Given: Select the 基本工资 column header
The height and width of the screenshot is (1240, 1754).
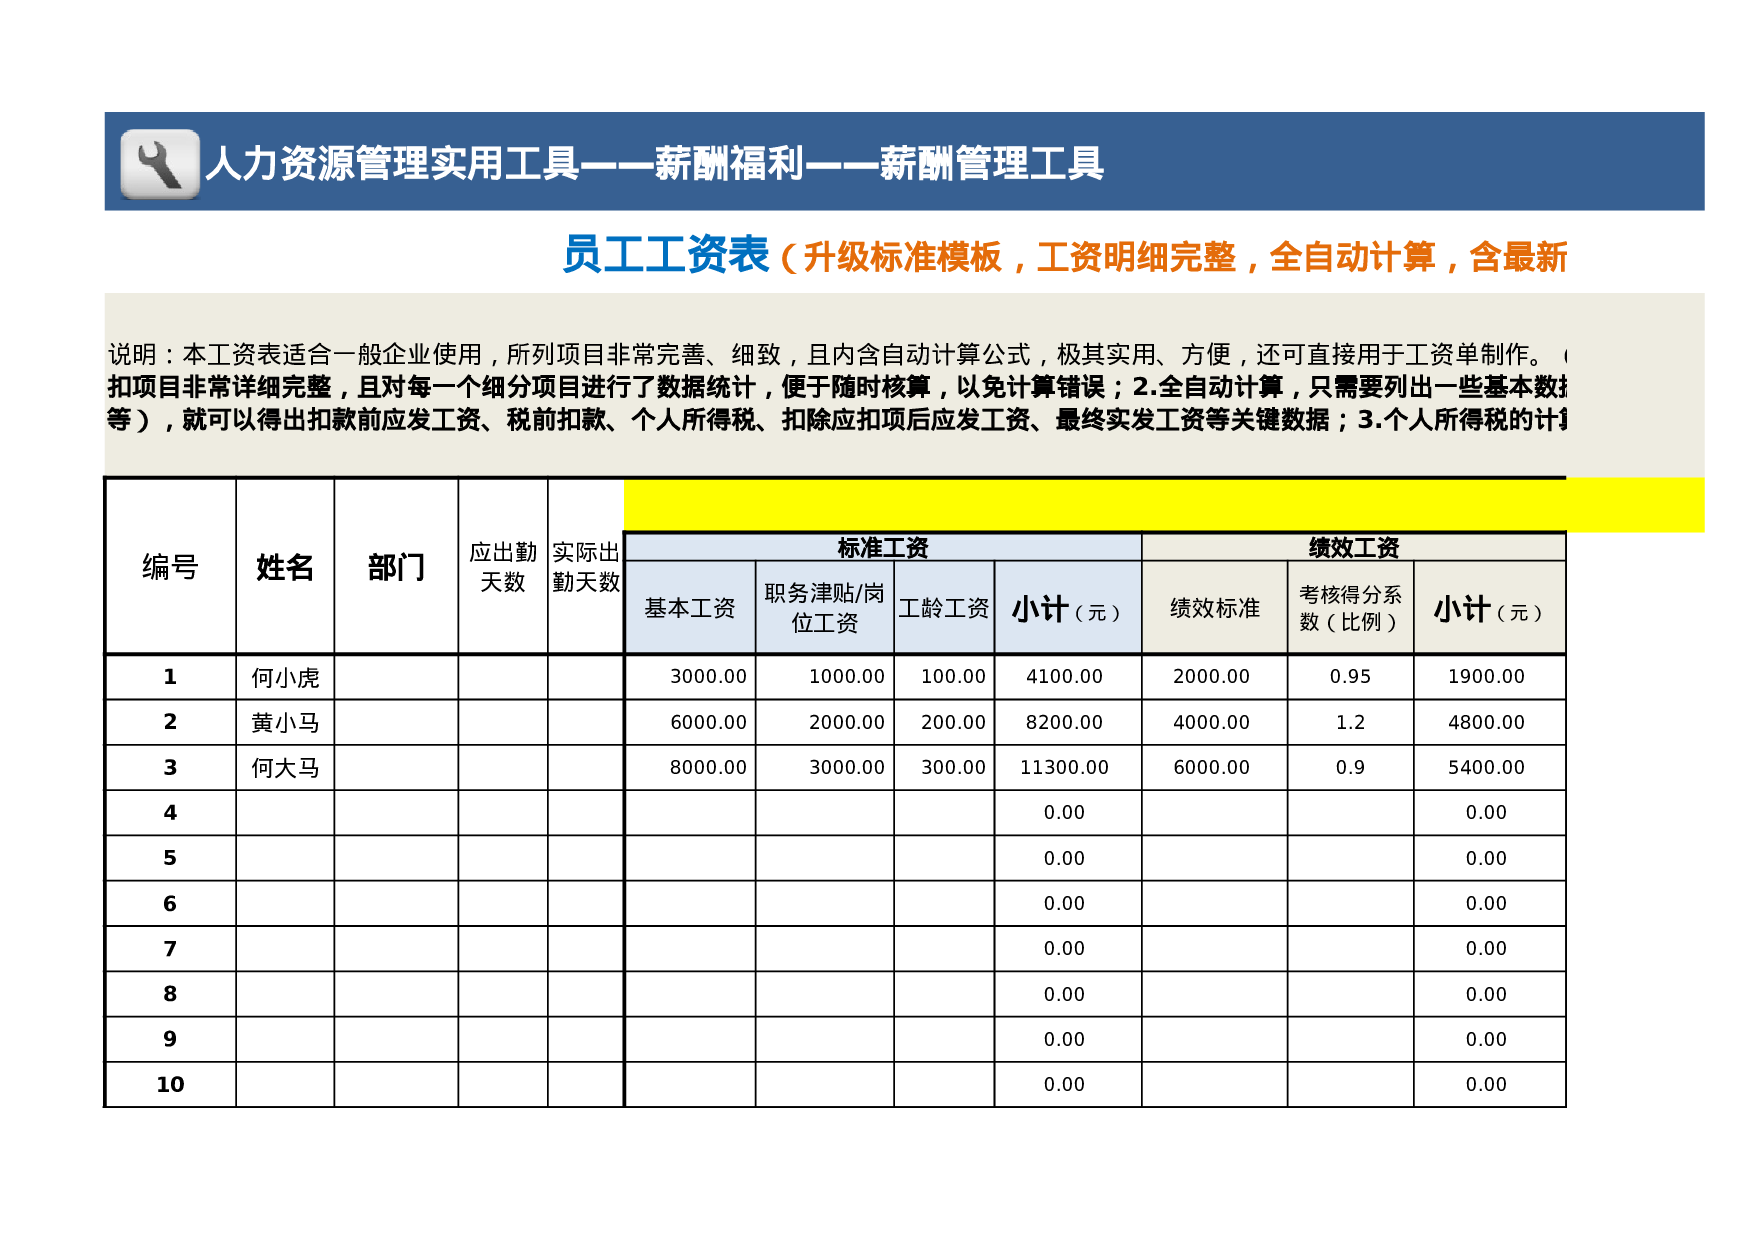Looking at the screenshot, I should coord(689,607).
